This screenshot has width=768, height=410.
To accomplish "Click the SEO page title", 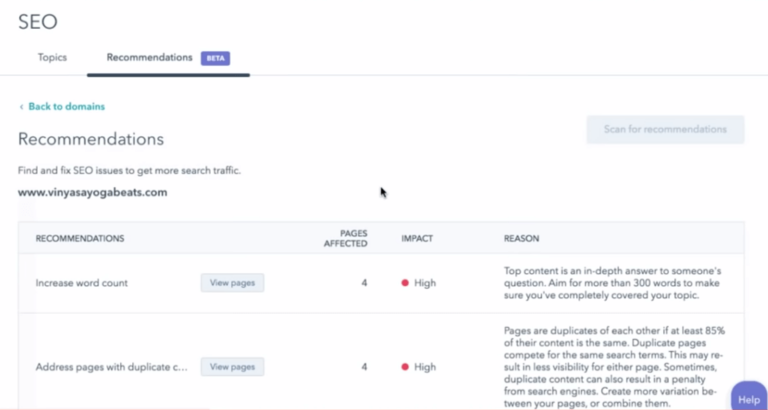I will coord(38,20).
